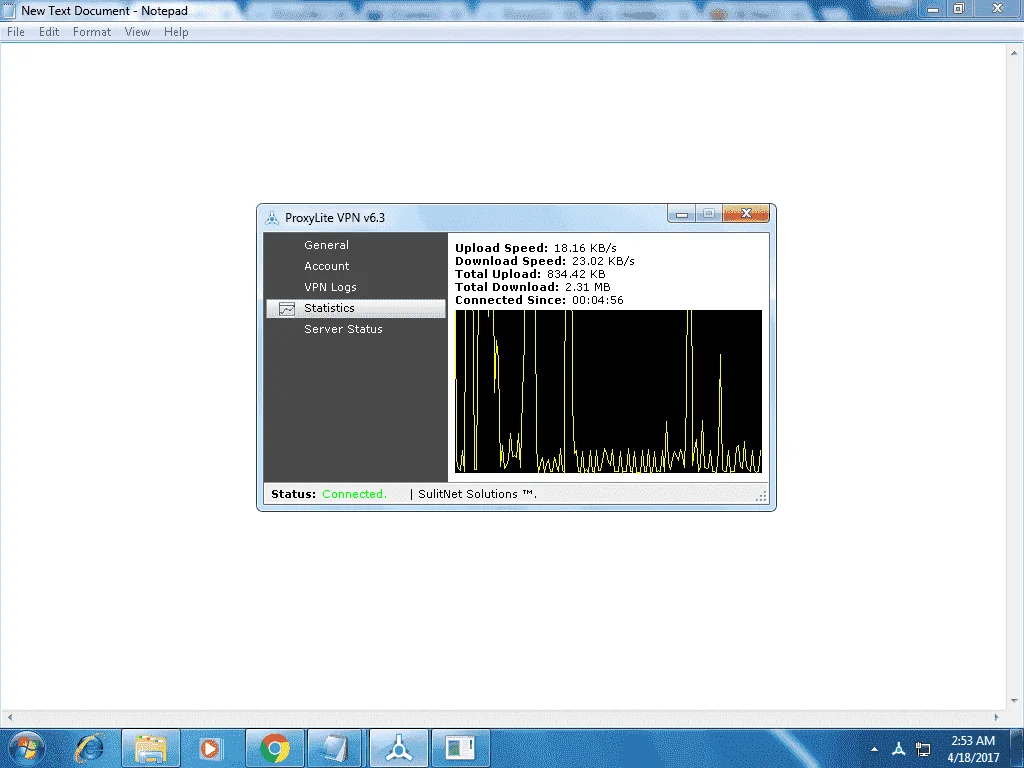Click the ProxyLite window resize grip

pos(761,496)
